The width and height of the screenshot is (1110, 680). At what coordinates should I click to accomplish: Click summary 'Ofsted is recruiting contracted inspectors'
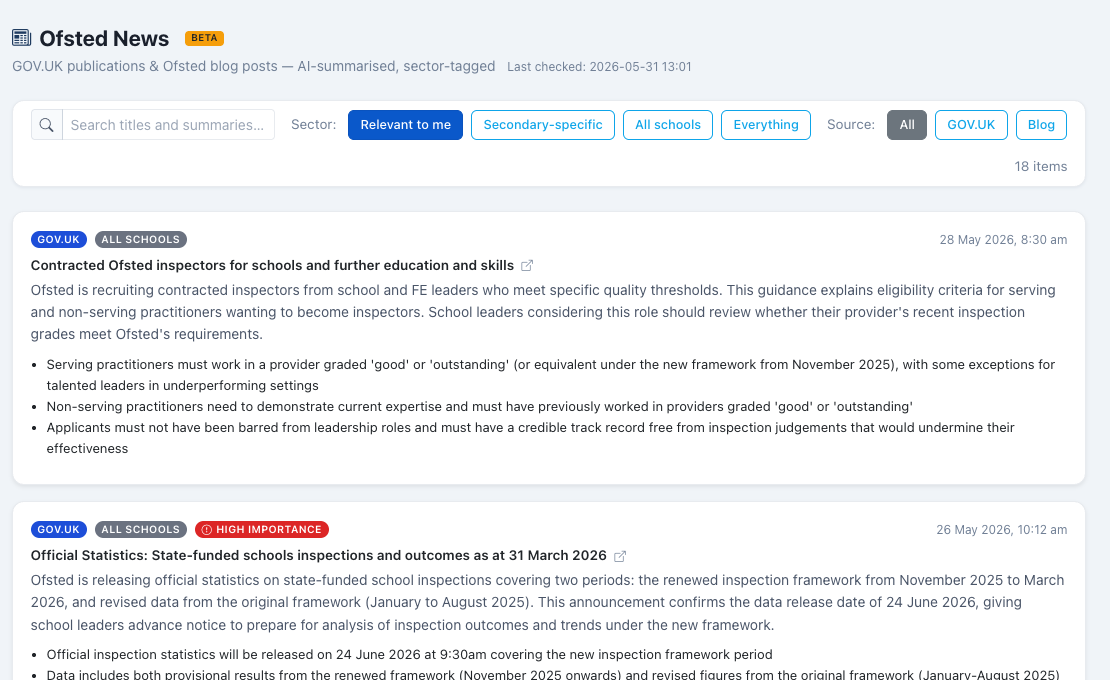tap(543, 312)
